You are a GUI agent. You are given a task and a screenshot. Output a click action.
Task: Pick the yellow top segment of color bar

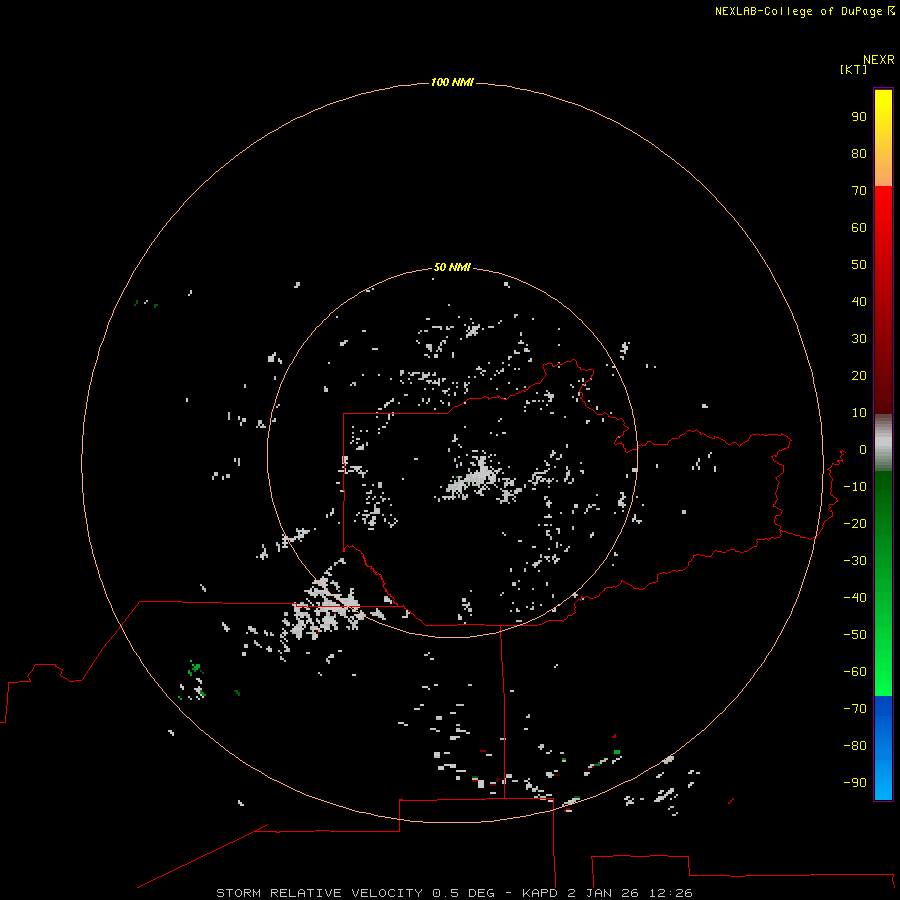point(883,138)
